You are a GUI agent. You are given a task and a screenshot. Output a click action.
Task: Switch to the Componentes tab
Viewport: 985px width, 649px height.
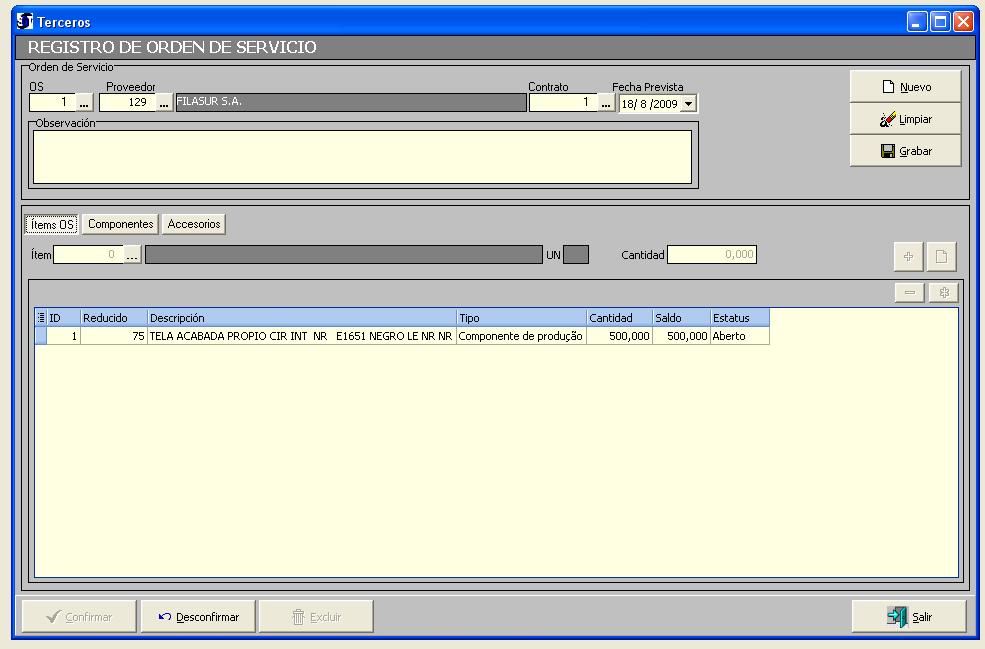point(120,225)
